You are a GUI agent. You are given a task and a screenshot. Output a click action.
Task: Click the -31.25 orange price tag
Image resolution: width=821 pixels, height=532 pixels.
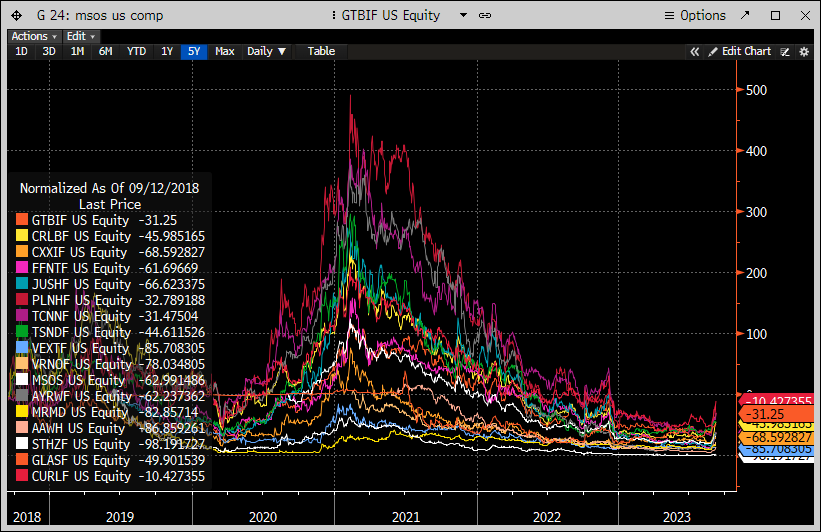tap(776, 414)
